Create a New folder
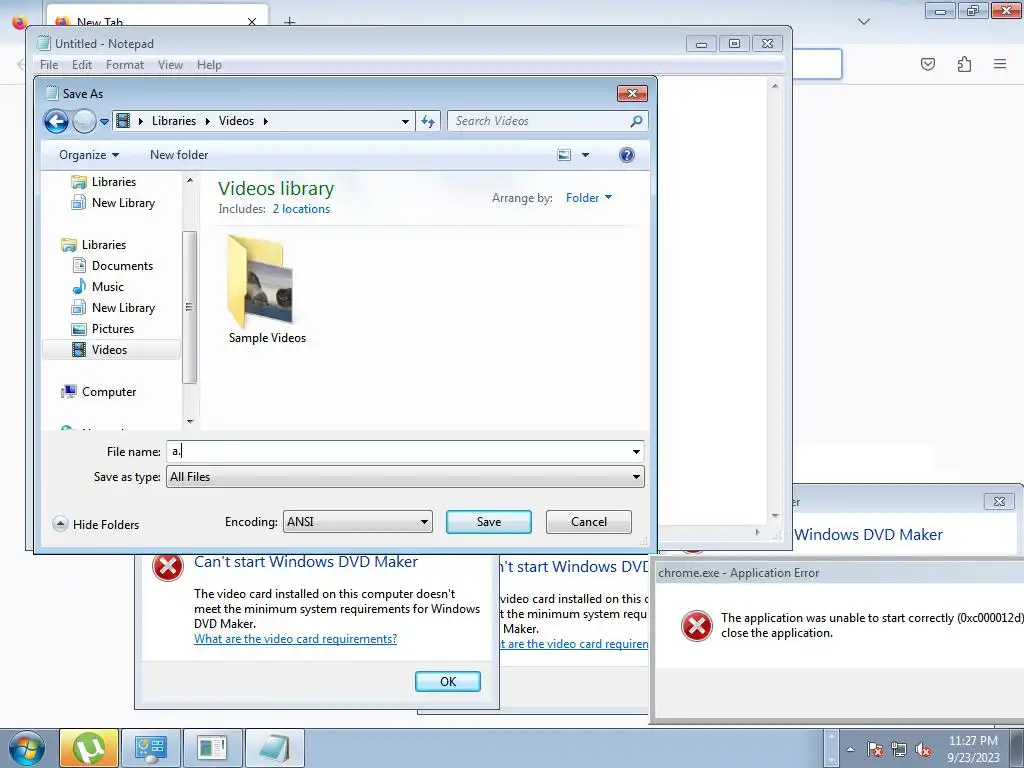 tap(179, 155)
